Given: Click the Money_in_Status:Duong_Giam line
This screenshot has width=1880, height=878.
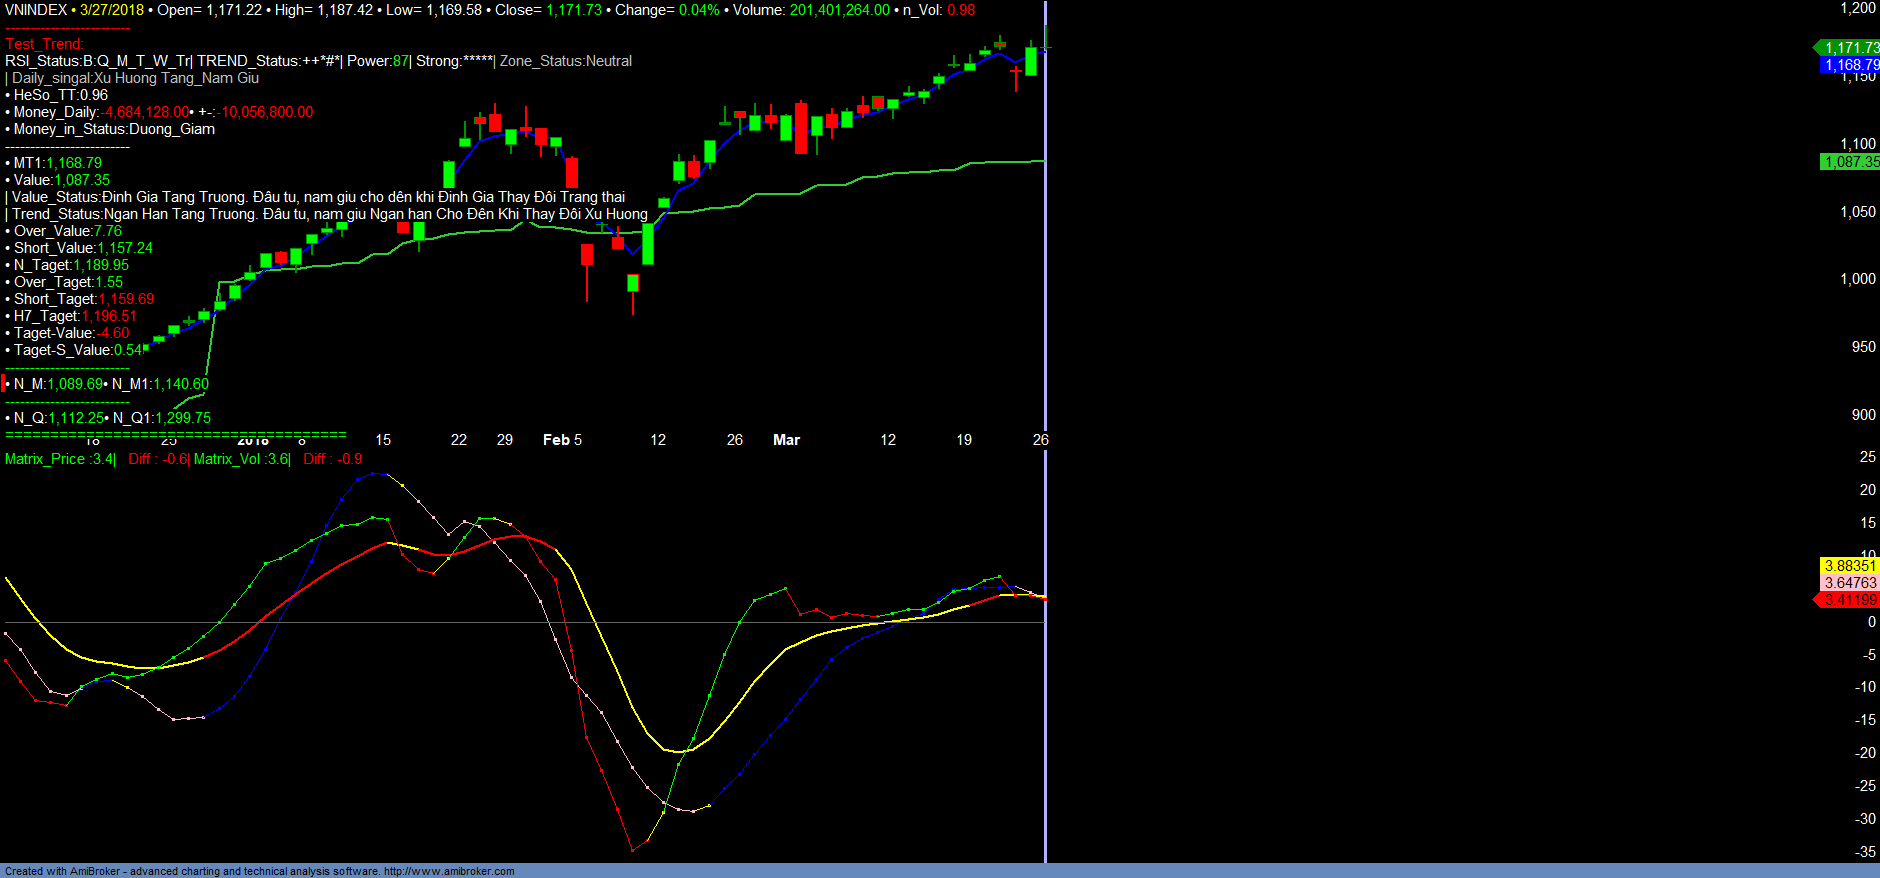Looking at the screenshot, I should click(113, 129).
